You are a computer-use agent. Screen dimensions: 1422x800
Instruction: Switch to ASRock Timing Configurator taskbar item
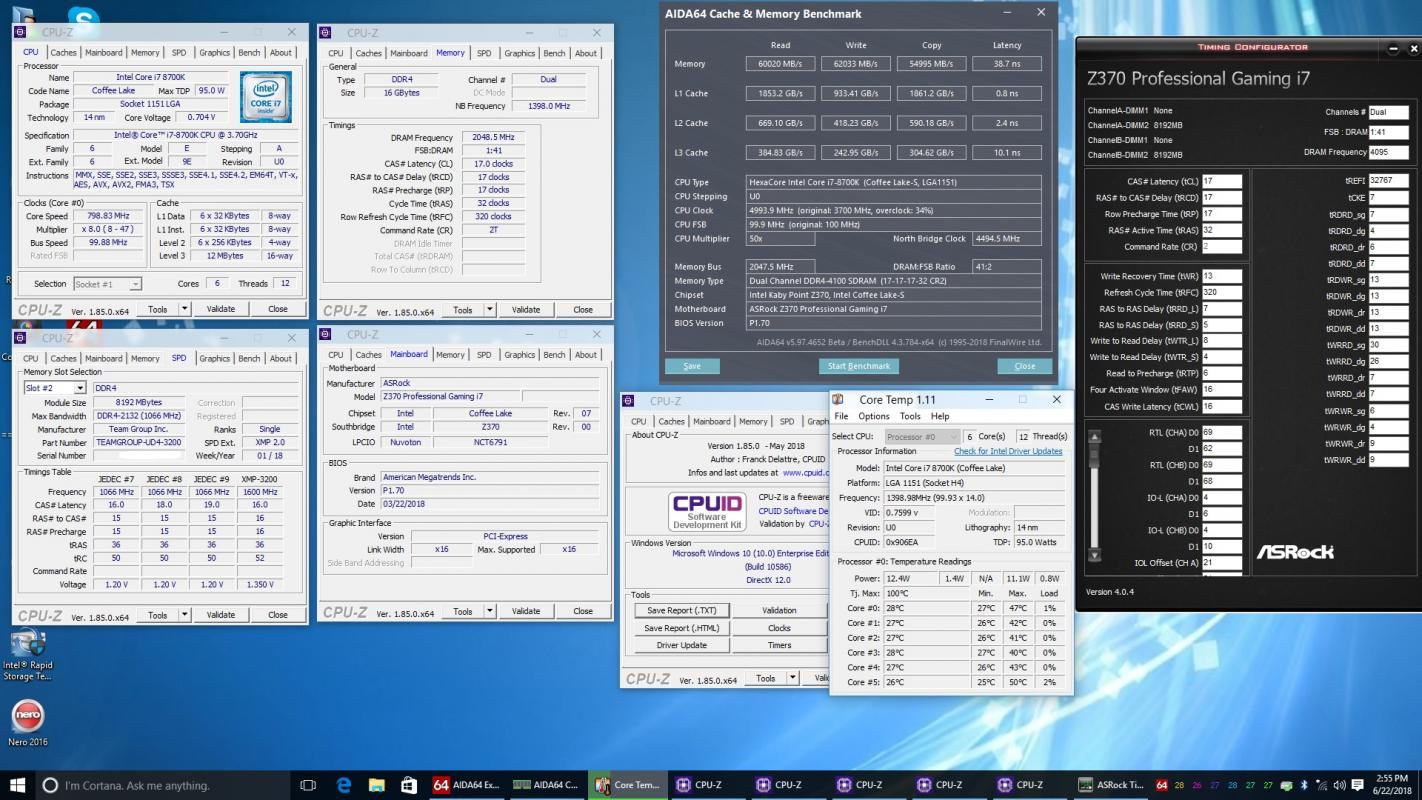pos(1111,785)
